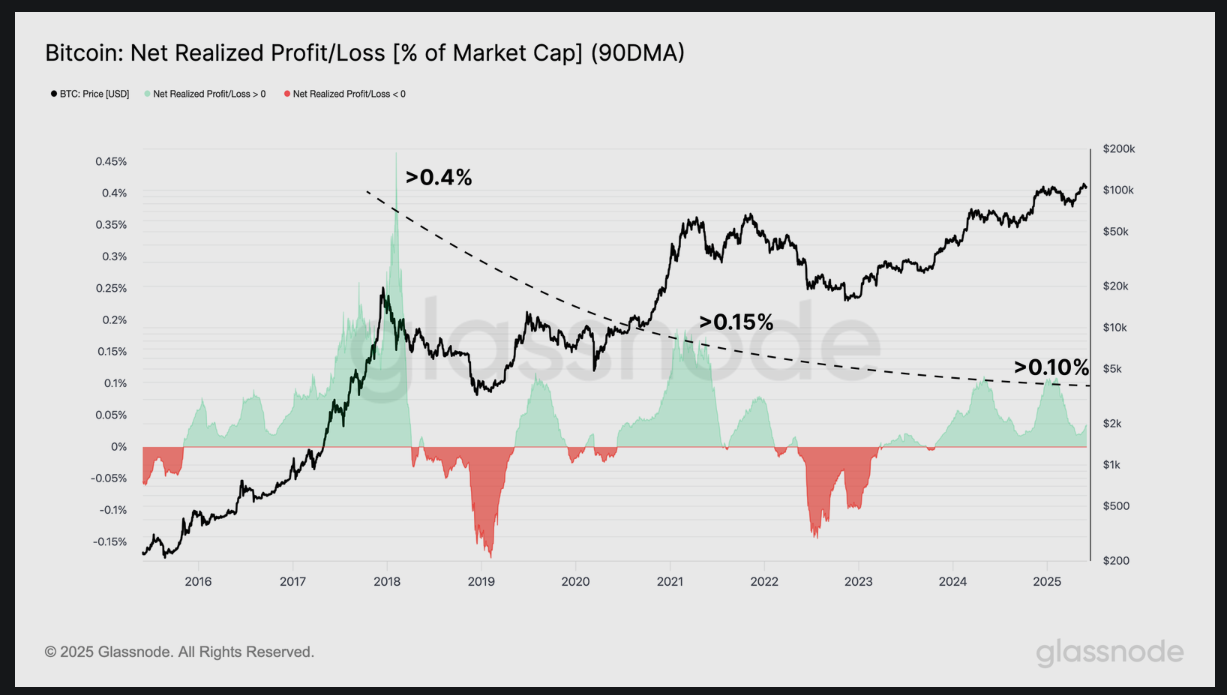1227x695 pixels.
Task: Click the black BTC Price legend dot
Action: pos(53,94)
